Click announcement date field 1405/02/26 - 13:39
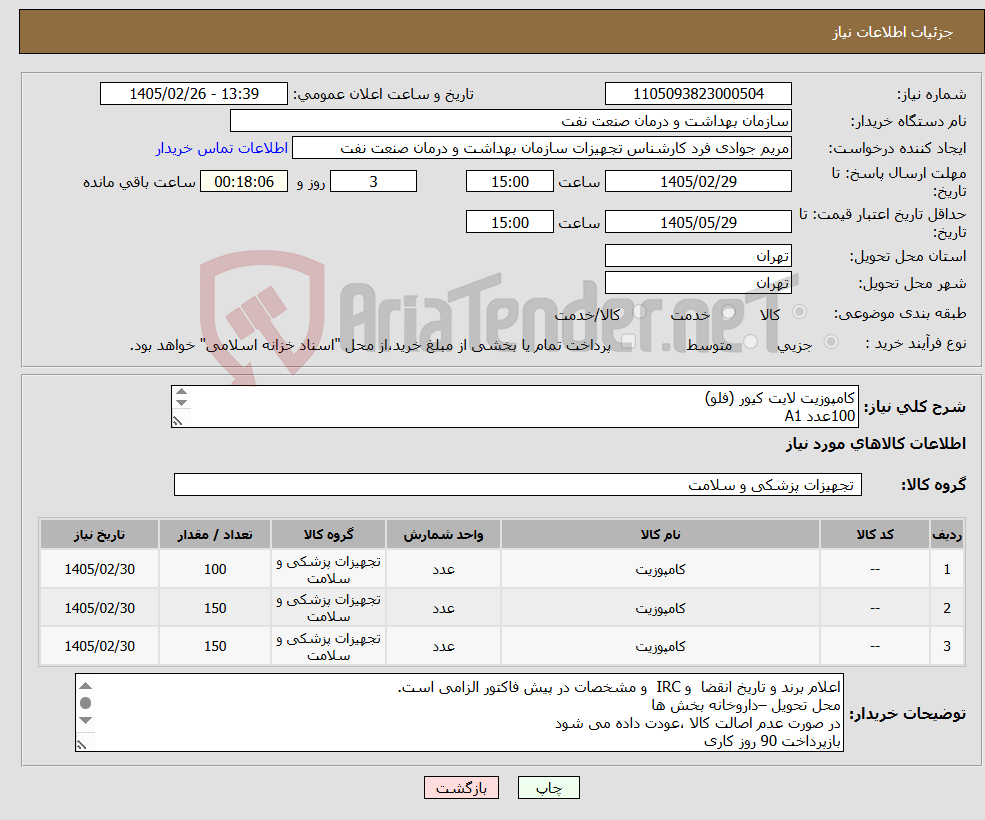 [x=193, y=94]
